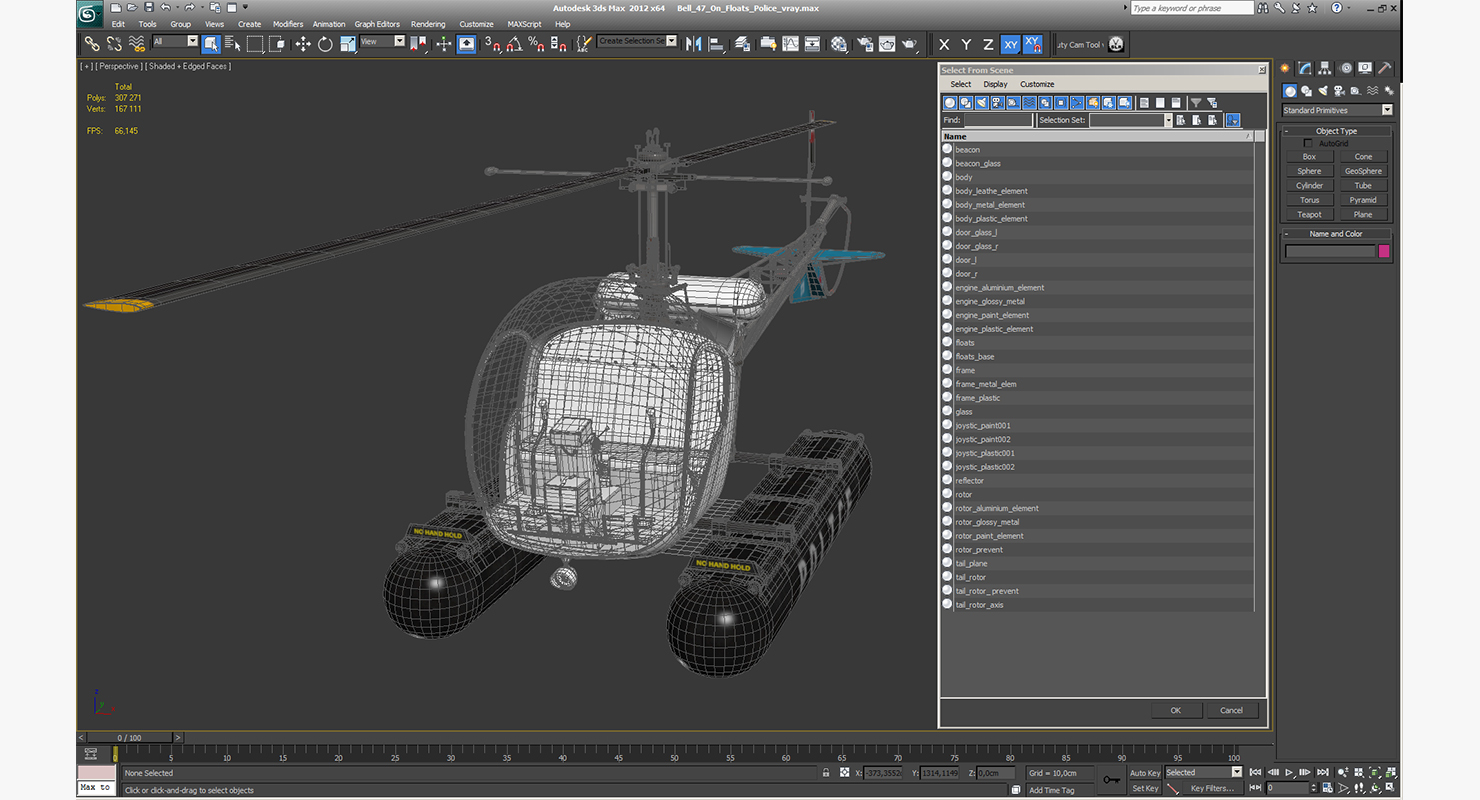Toggle the Auto Key mode
1480x800 pixels.
click(x=1145, y=773)
